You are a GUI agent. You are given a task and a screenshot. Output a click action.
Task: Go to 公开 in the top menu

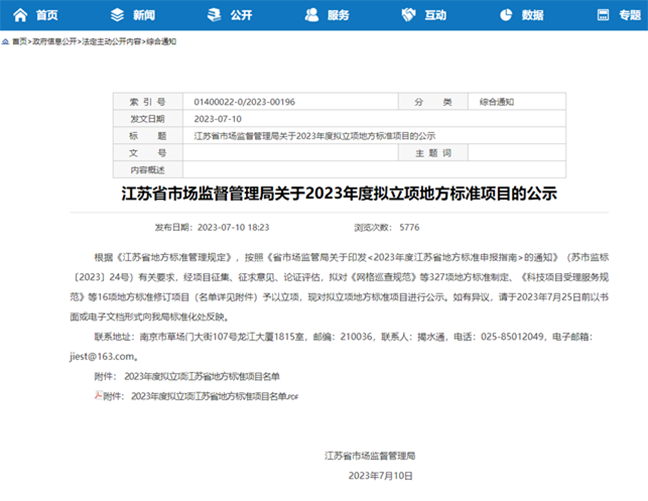[240, 15]
